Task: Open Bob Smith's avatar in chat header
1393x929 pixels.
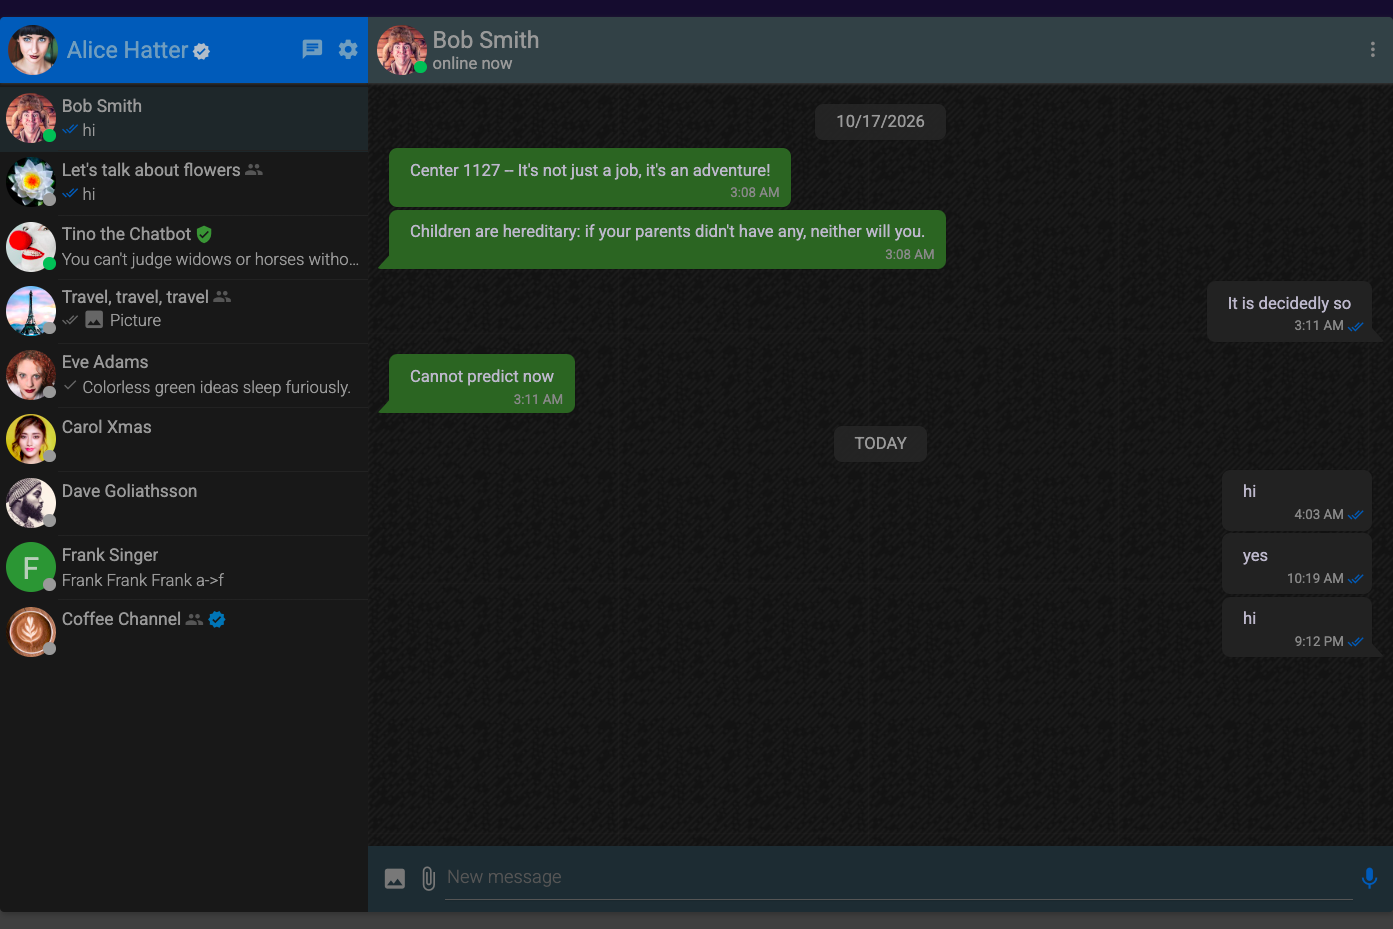Action: [402, 50]
